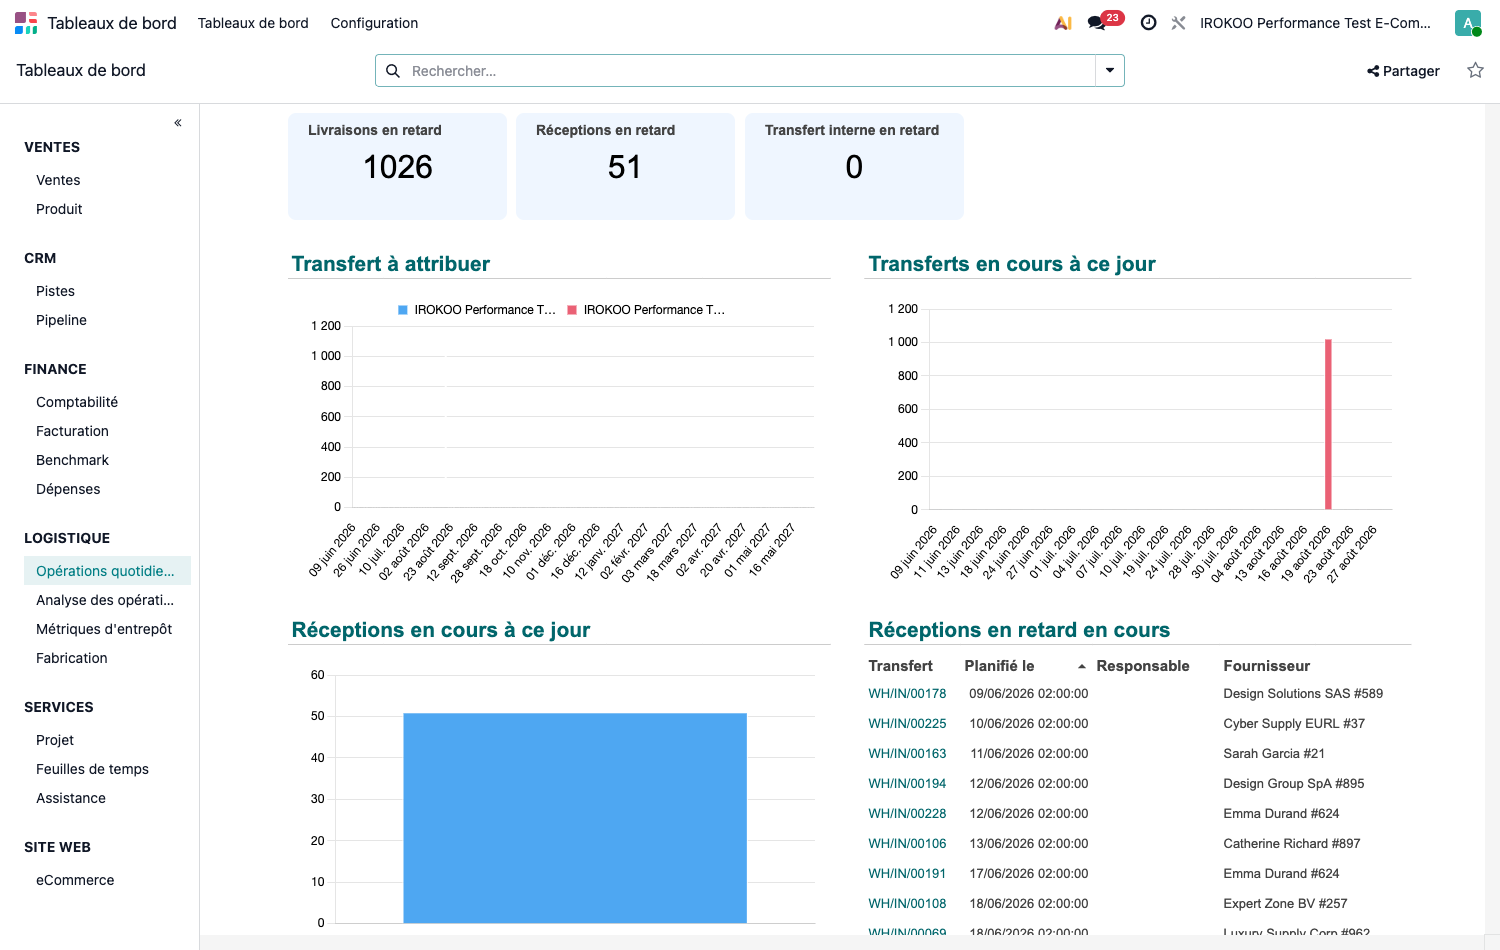Open the activities clock icon

(1149, 23)
